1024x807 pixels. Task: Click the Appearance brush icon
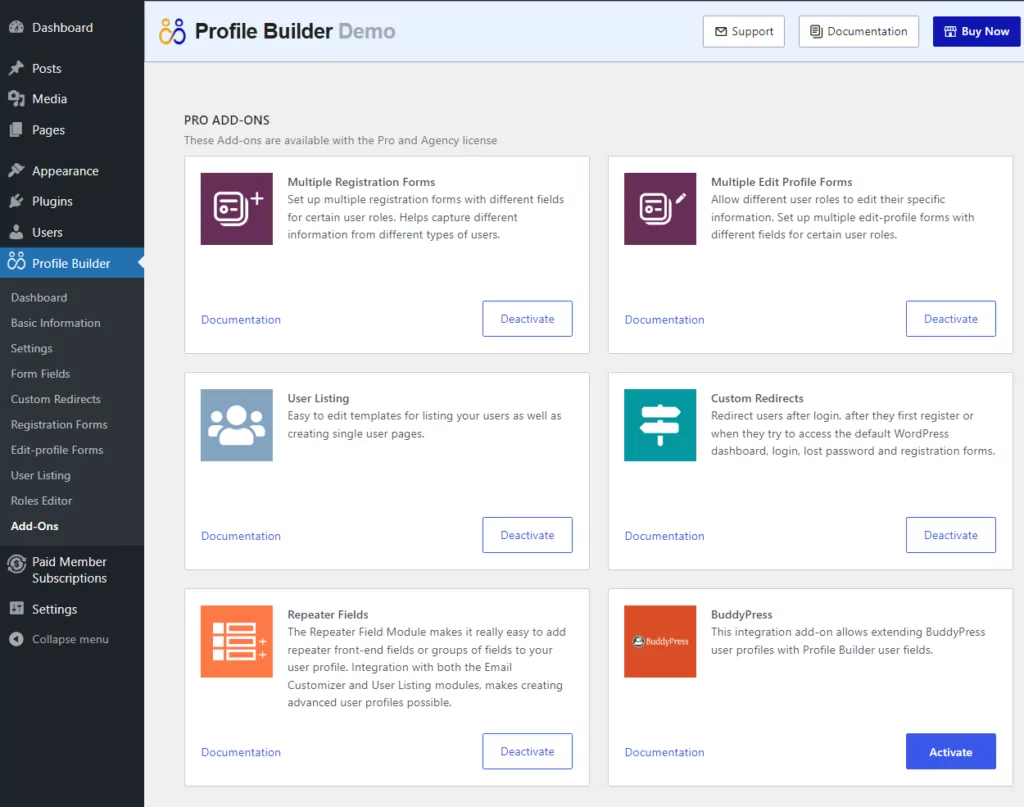[x=16, y=170]
